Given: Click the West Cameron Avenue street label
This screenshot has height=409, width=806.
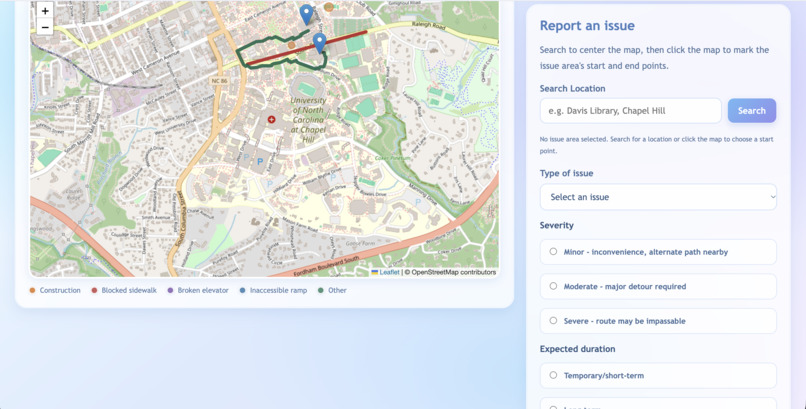Looking at the screenshot, I should [155, 64].
